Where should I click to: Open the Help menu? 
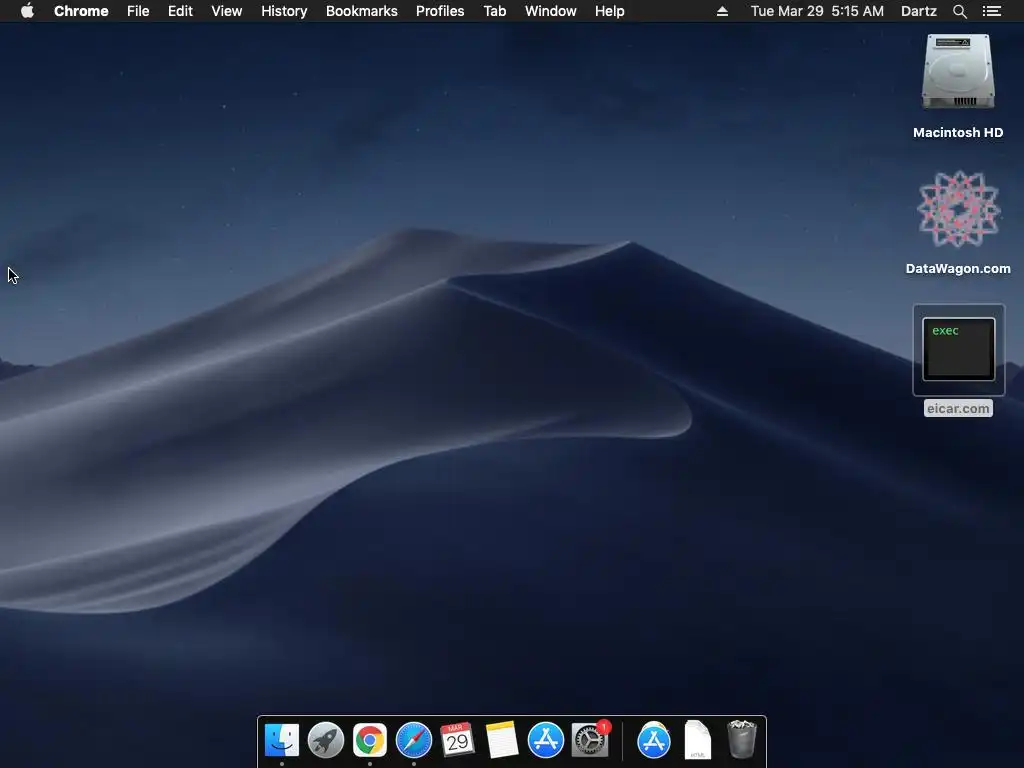(609, 11)
